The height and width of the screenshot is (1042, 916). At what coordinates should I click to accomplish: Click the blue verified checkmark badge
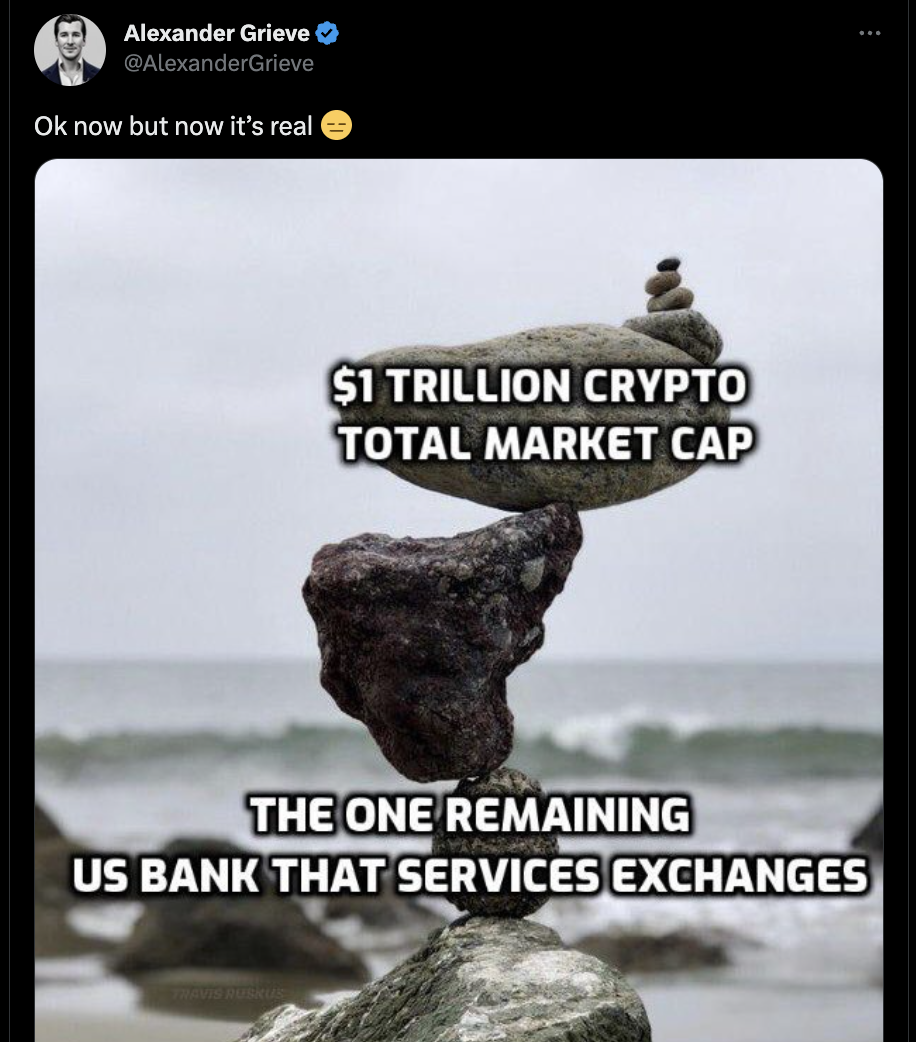pos(327,33)
